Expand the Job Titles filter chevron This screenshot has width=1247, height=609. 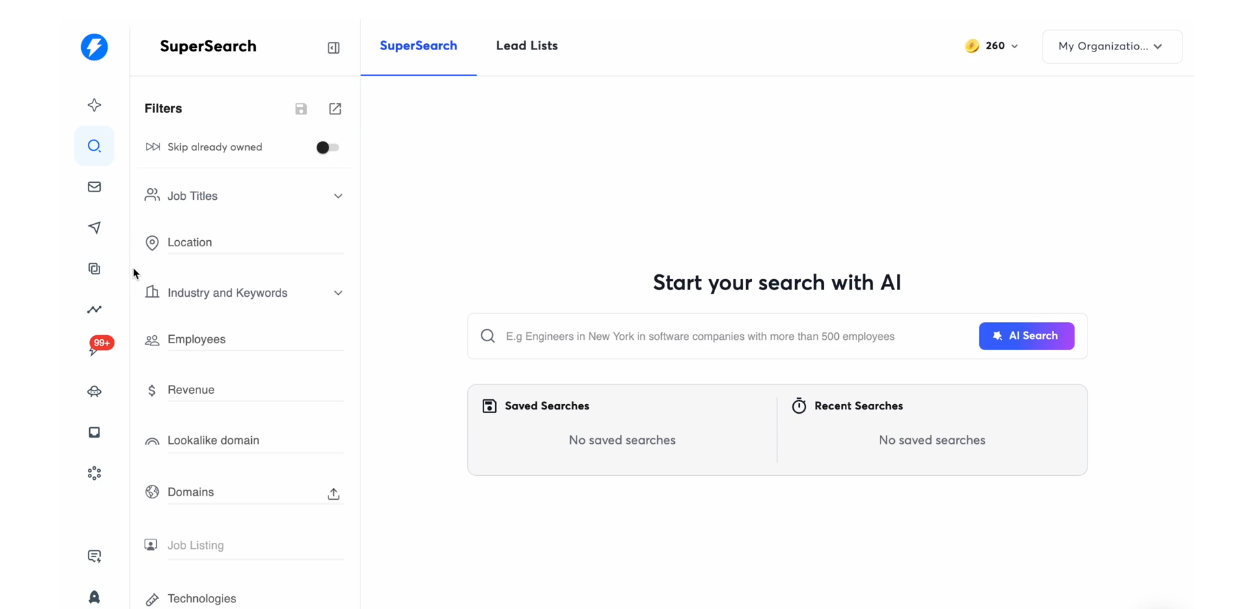click(338, 196)
